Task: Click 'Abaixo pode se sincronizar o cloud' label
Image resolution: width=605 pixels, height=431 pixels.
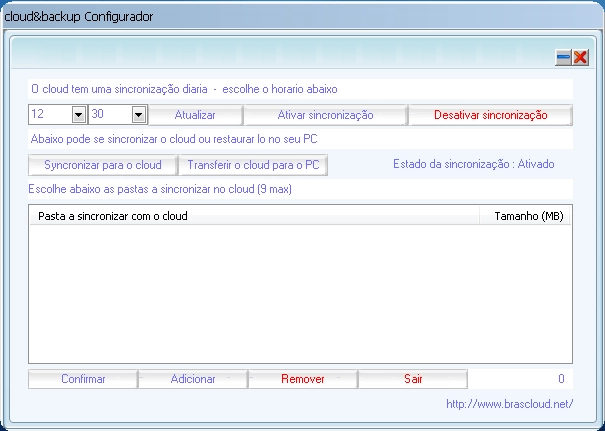Action: pyautogui.click(x=174, y=139)
